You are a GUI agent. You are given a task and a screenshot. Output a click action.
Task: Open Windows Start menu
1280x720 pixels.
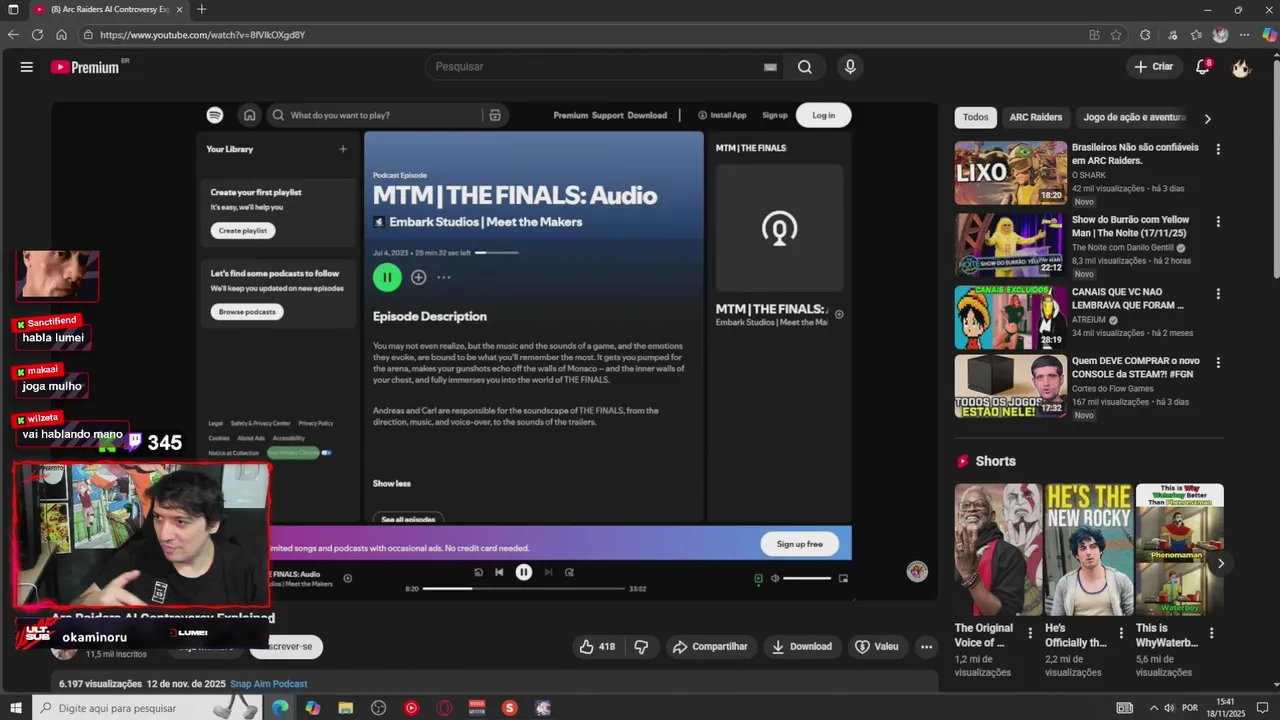point(14,708)
